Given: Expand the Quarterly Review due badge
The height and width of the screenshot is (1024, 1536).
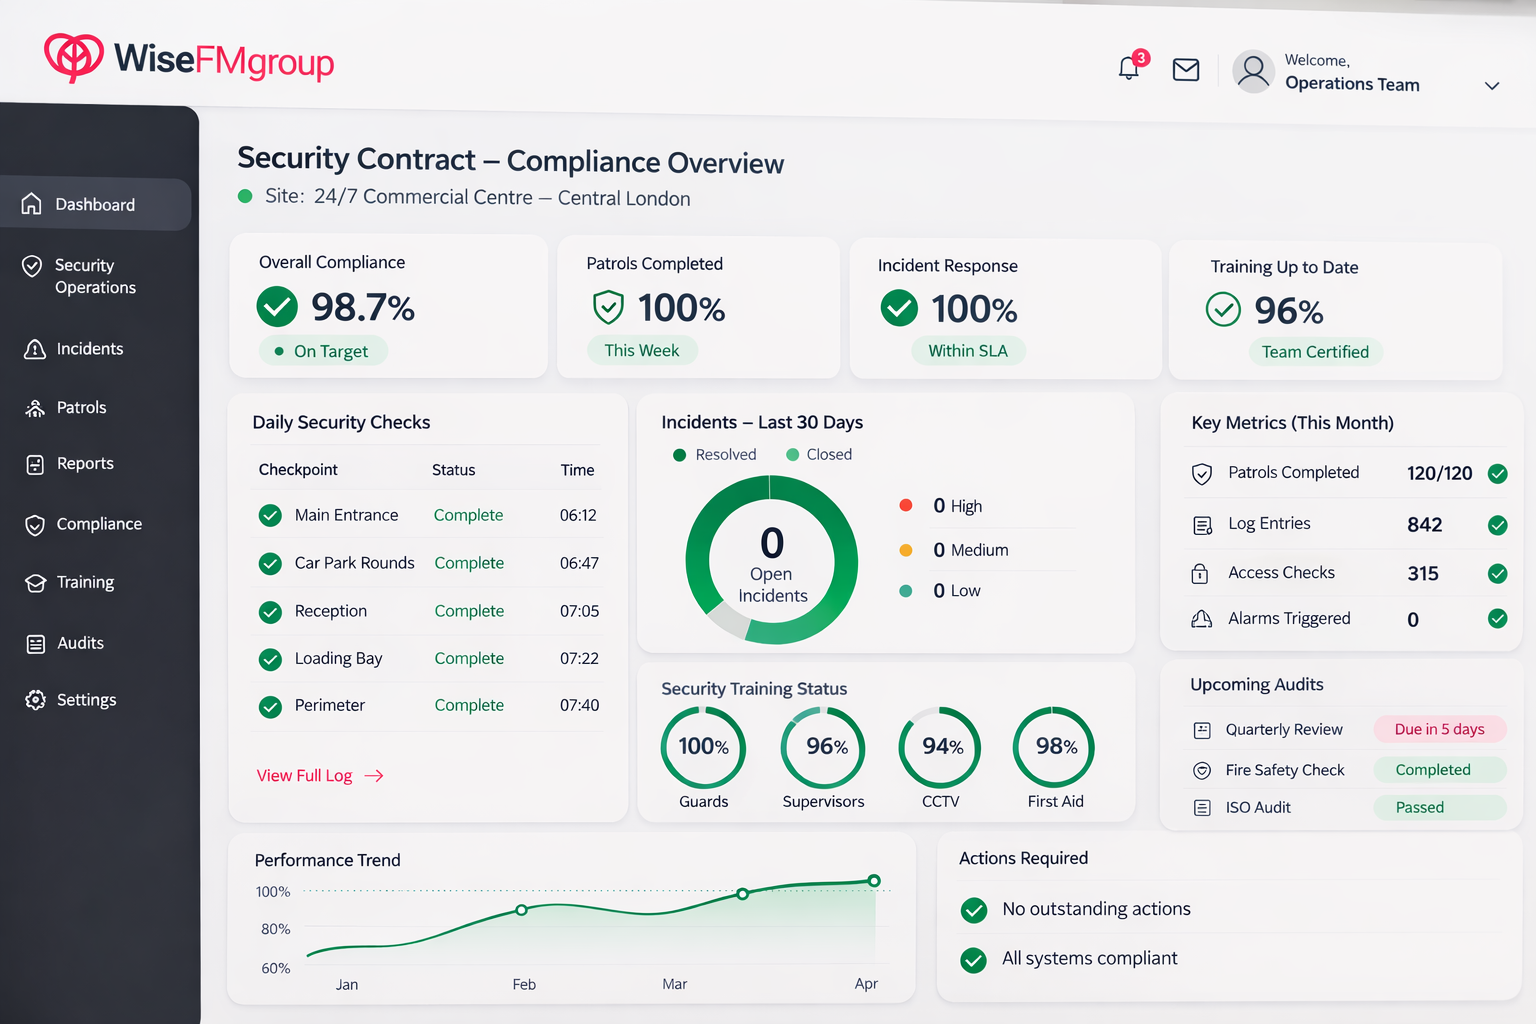Looking at the screenshot, I should coord(1439,729).
